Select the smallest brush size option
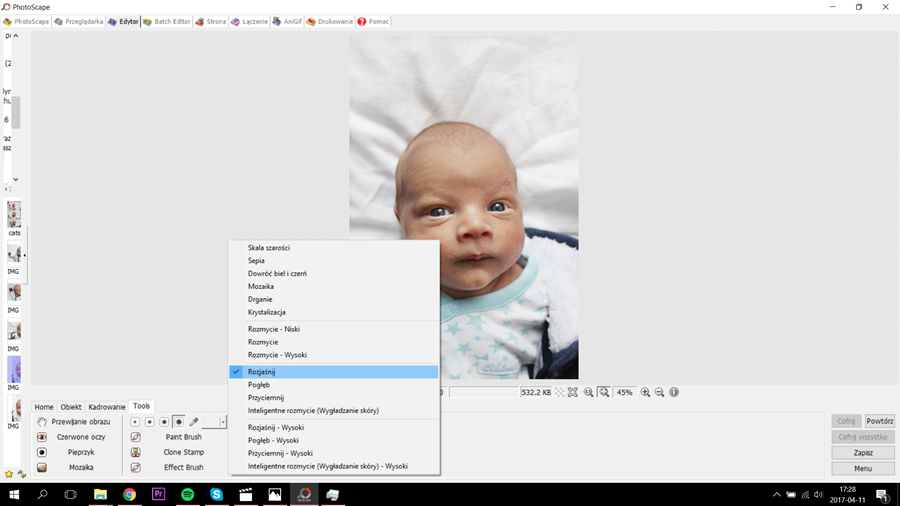Screen dimensions: 900x506 pos(135,422)
